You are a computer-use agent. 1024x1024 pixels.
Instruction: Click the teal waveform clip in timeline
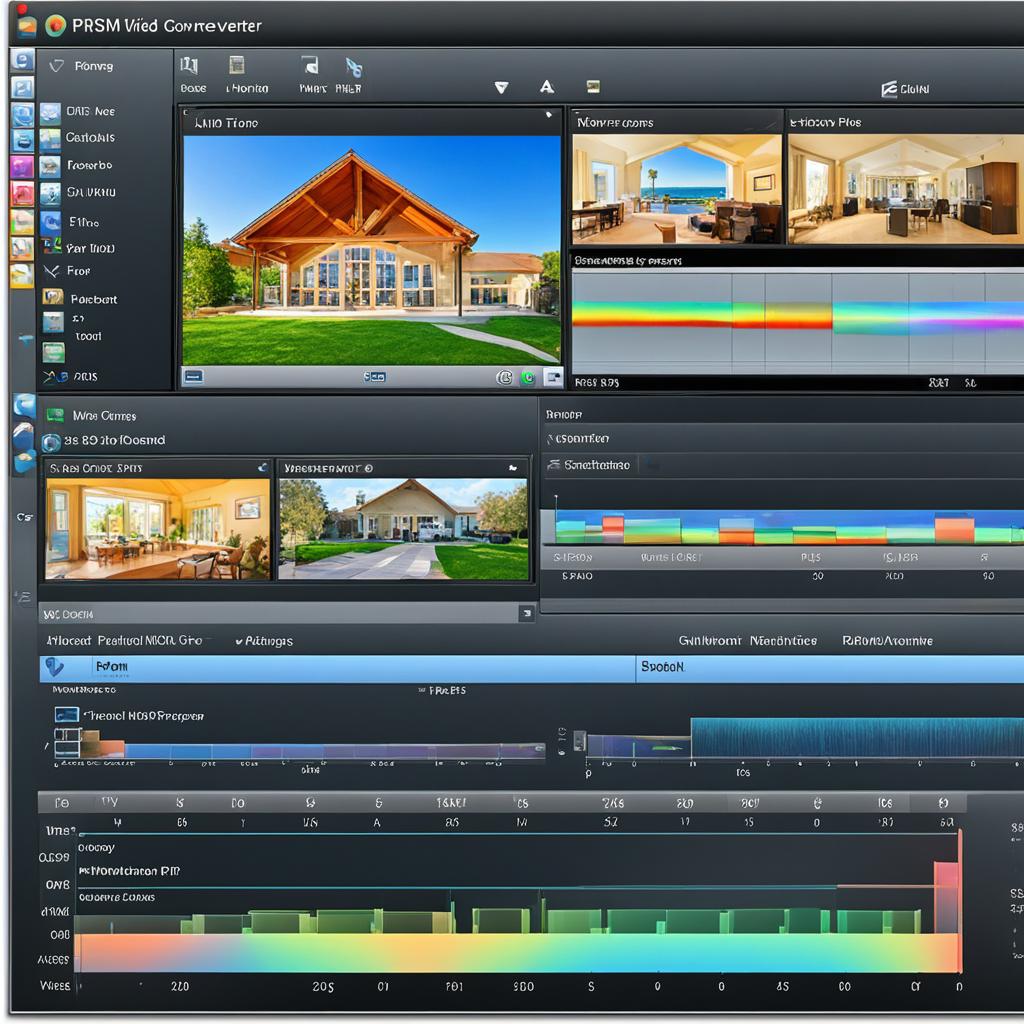857,738
